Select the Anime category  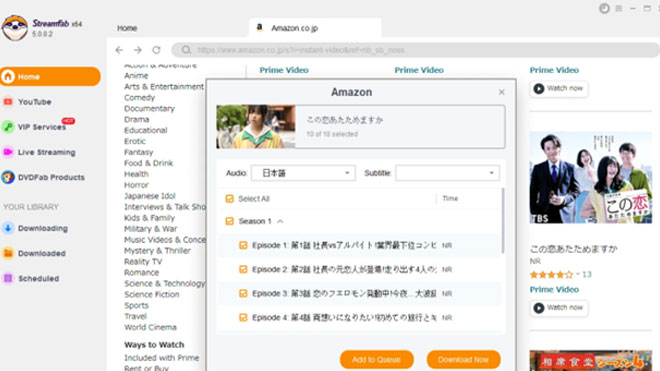point(136,76)
